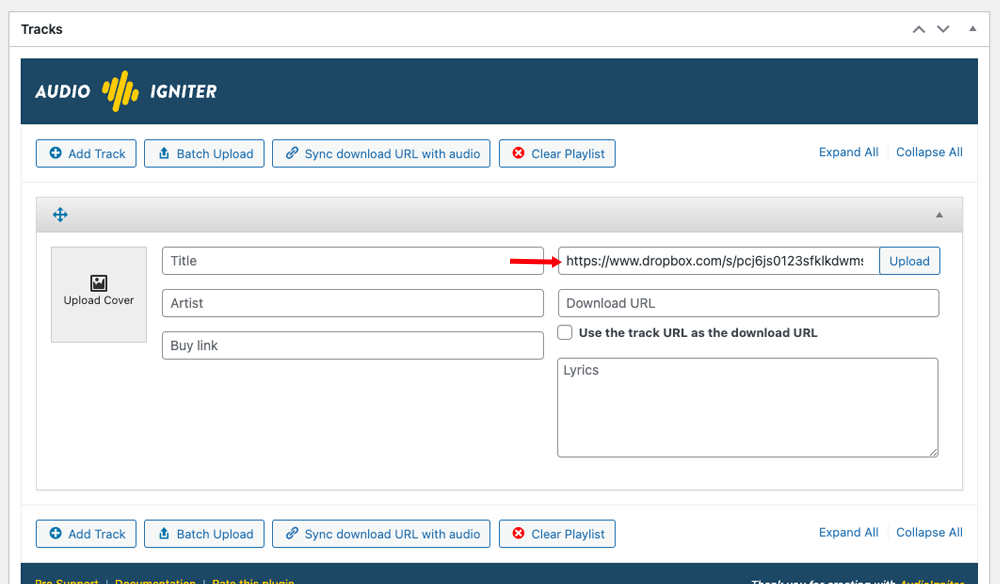Focus the Artist input field
The width and height of the screenshot is (1000, 584).
pos(353,303)
